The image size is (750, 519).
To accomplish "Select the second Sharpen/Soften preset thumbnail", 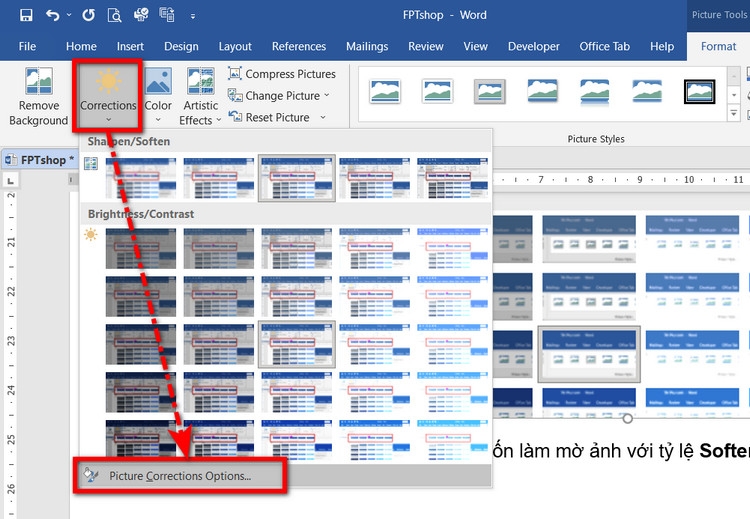I will [219, 178].
